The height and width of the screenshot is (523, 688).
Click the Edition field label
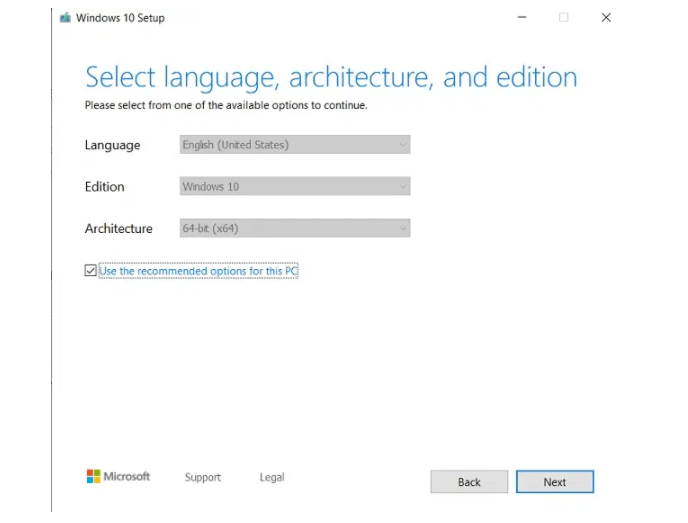pyautogui.click(x=104, y=186)
